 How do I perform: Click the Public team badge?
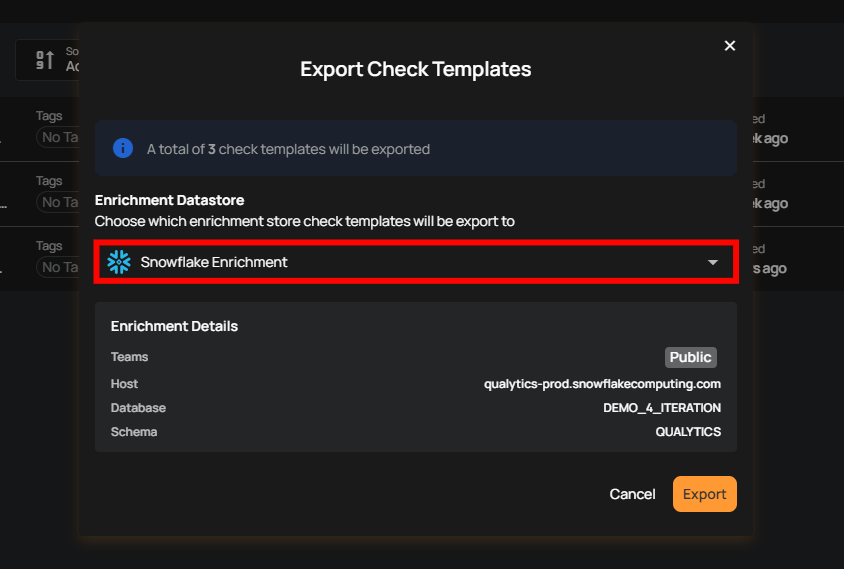pyautogui.click(x=691, y=357)
